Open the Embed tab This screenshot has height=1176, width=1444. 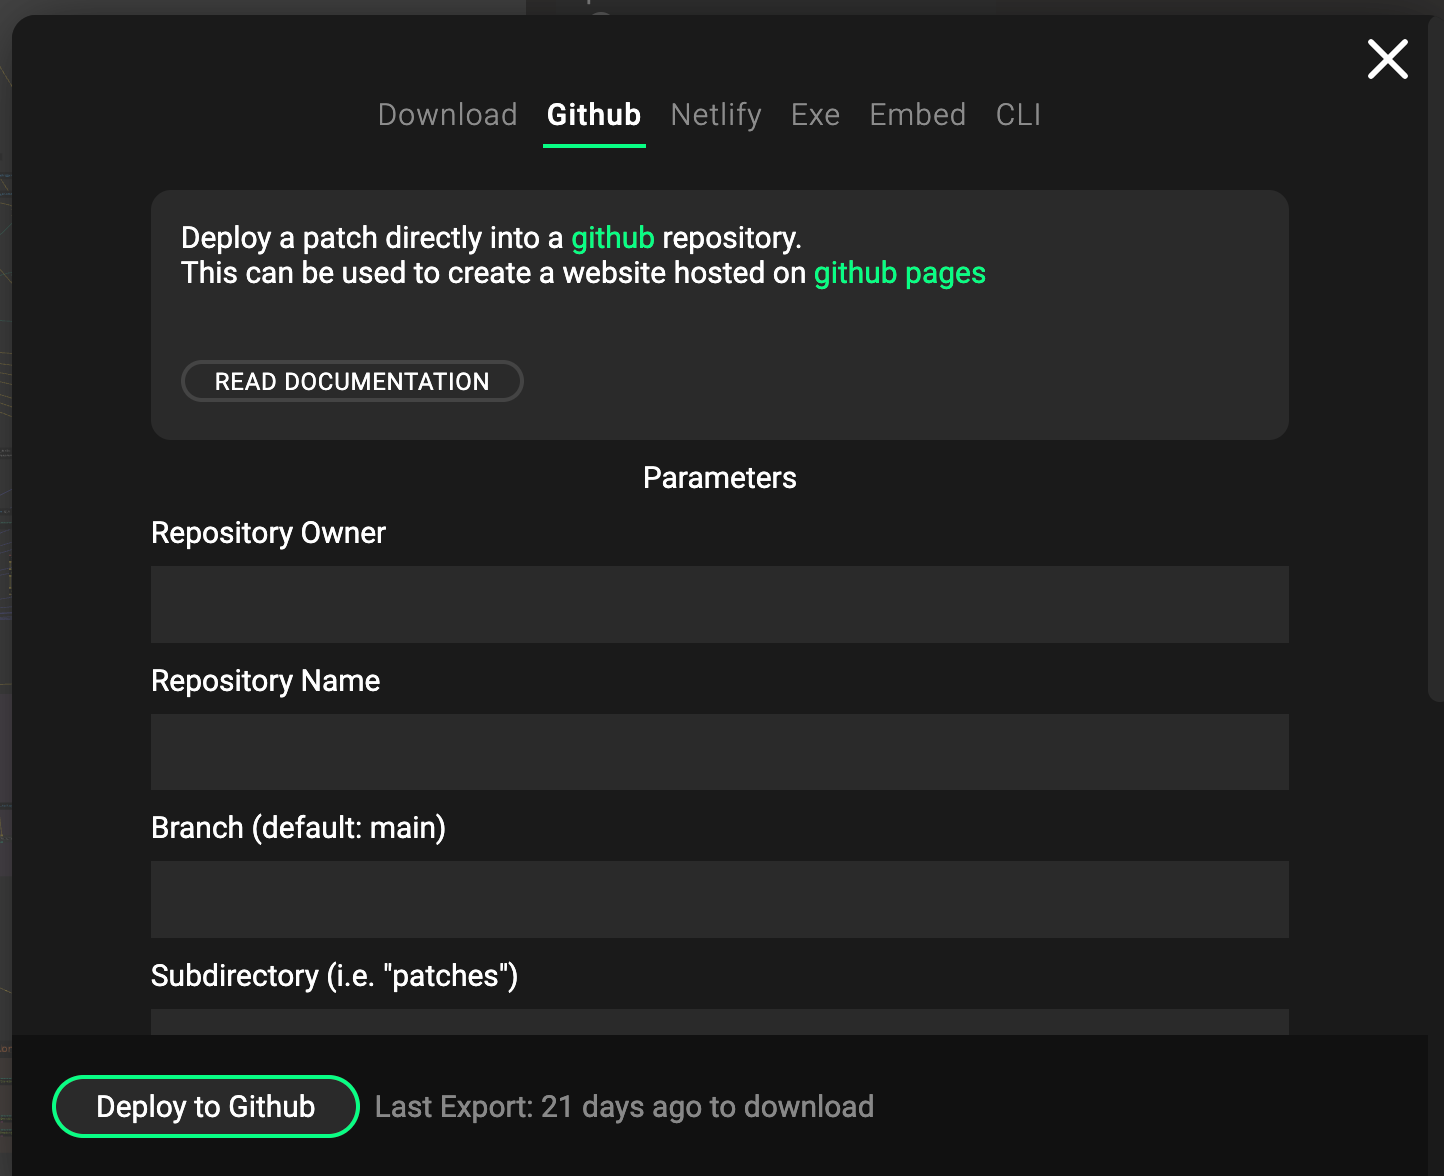918,115
